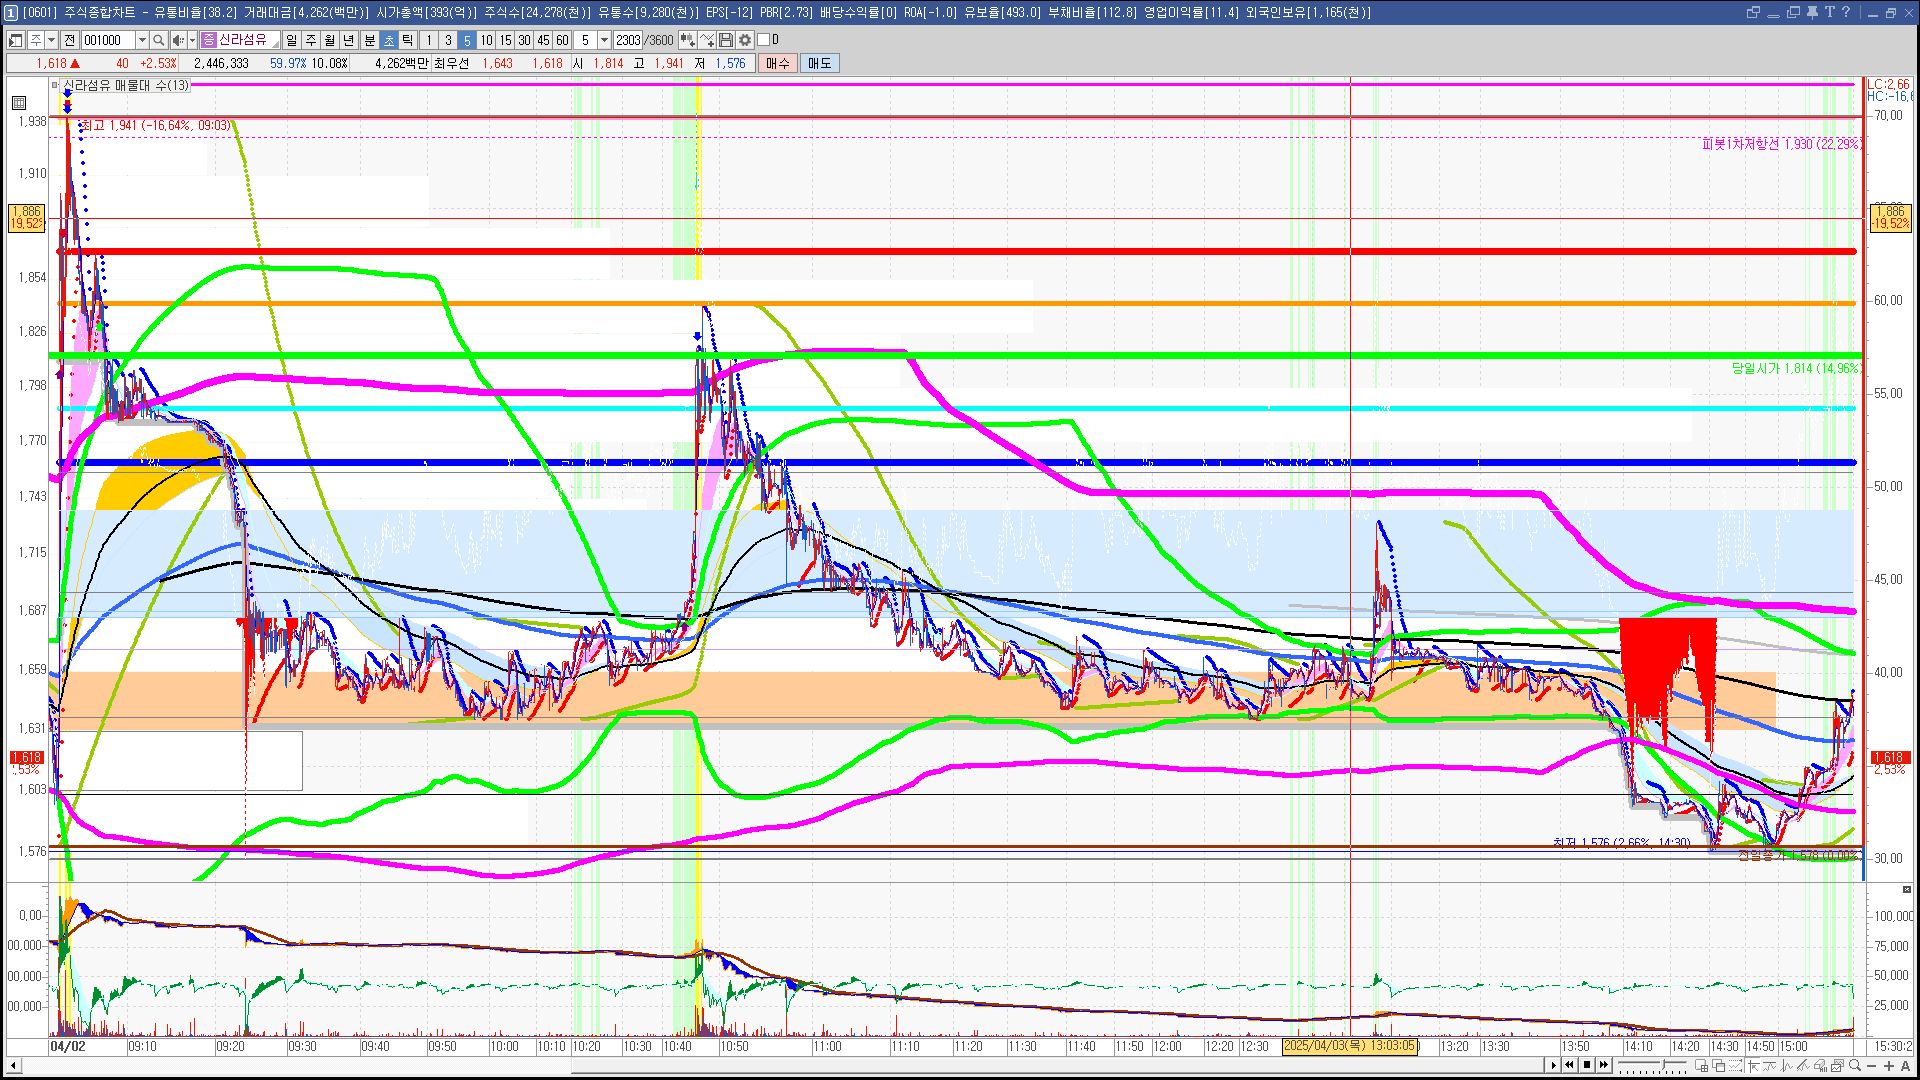The width and height of the screenshot is (1920, 1080).
Task: Click the add indicator line icon
Action: pos(707,40)
